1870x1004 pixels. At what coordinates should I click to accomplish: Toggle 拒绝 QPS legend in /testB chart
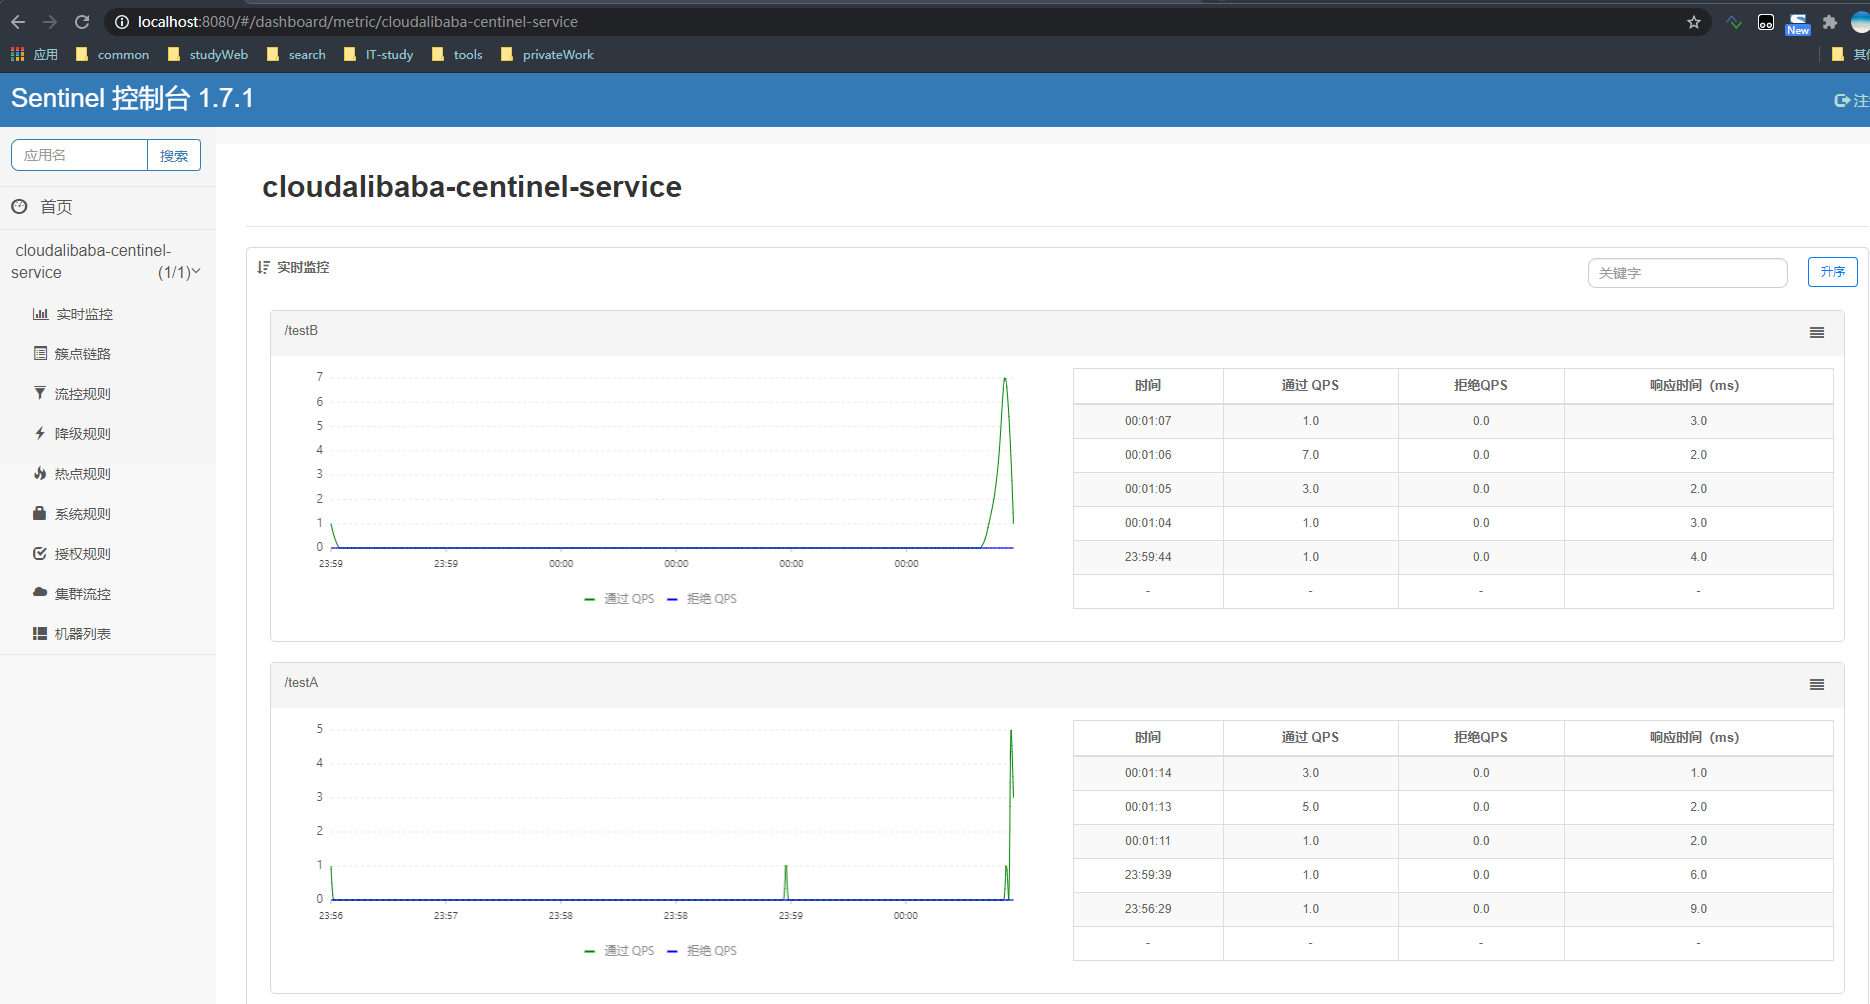[x=702, y=599]
